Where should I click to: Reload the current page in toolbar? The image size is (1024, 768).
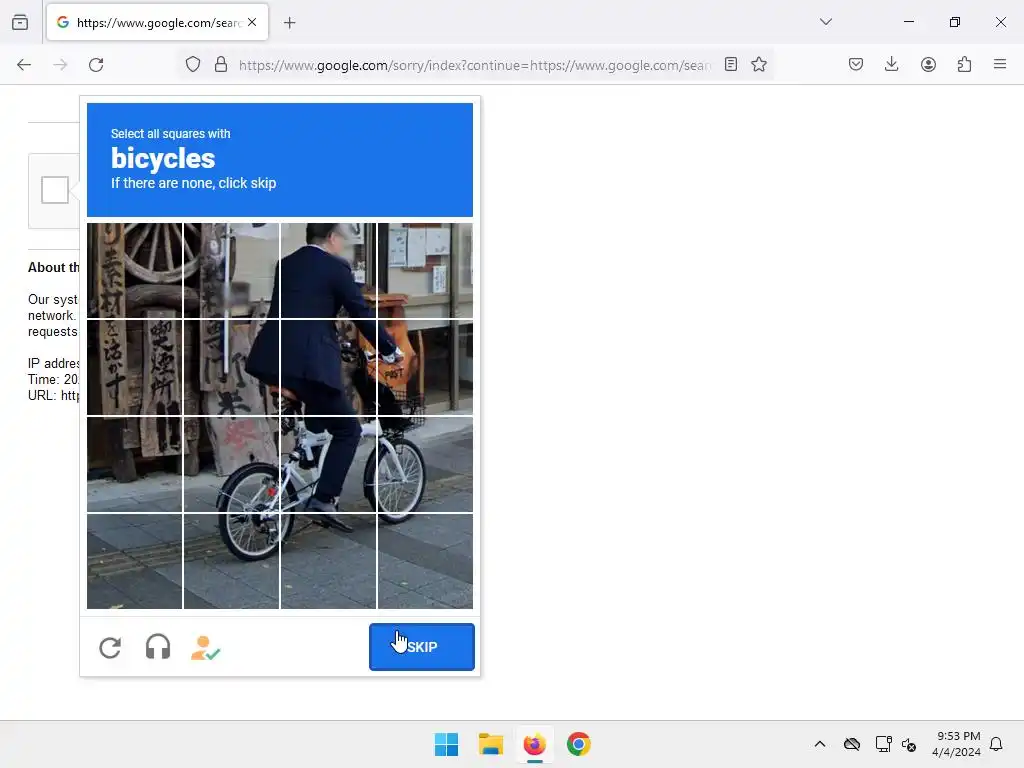click(96, 65)
